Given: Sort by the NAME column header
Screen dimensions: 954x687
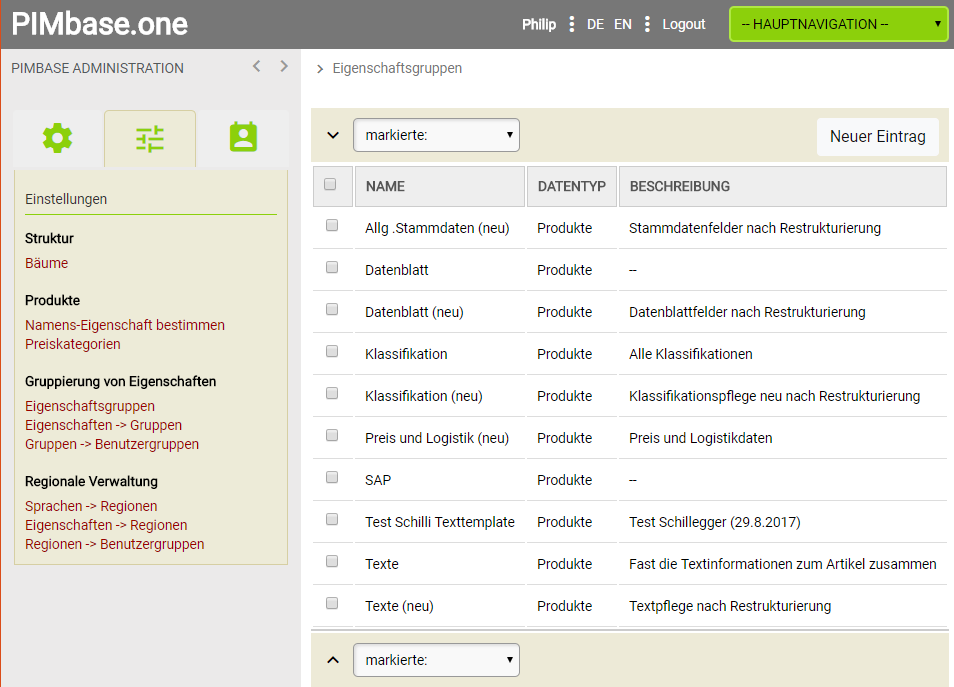Looking at the screenshot, I should (x=385, y=186).
